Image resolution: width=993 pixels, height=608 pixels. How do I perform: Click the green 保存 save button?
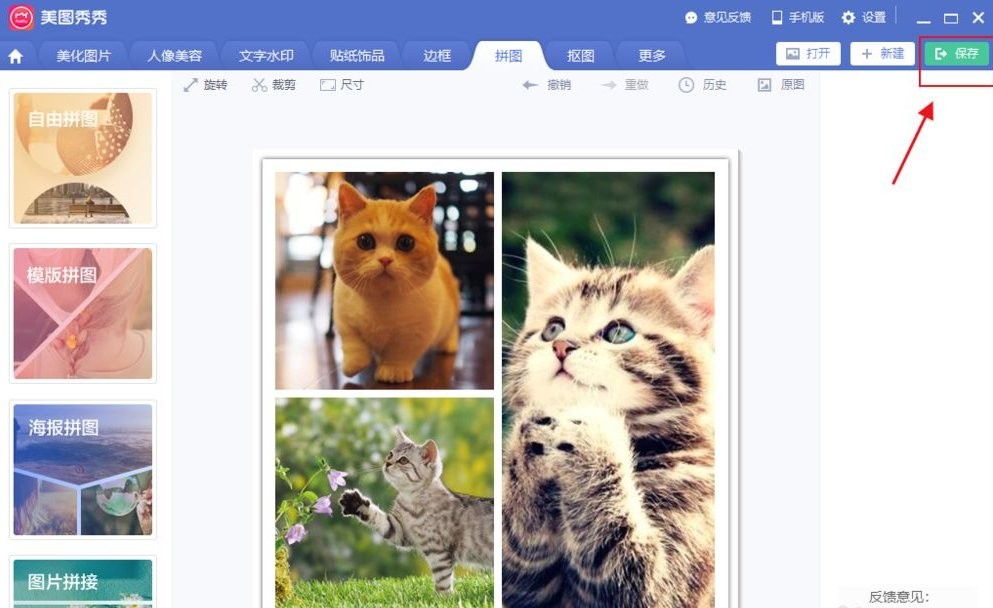pyautogui.click(x=956, y=54)
